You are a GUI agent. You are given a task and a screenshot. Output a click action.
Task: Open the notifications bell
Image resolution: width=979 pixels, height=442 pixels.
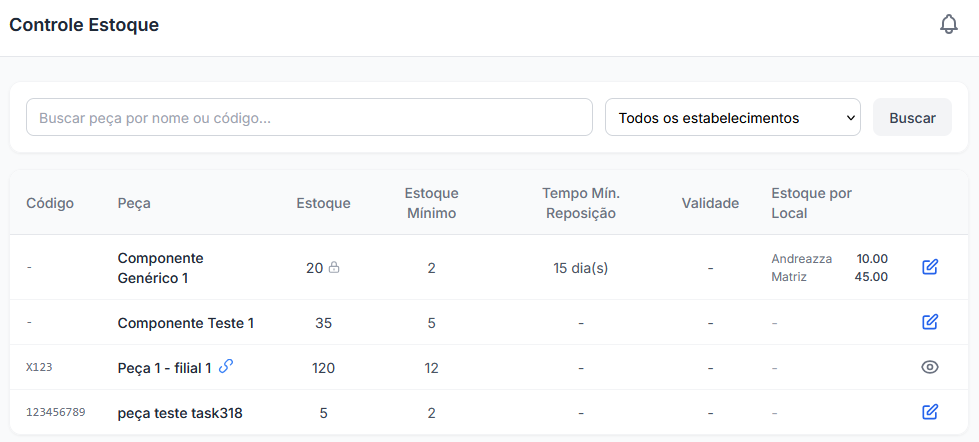948,25
